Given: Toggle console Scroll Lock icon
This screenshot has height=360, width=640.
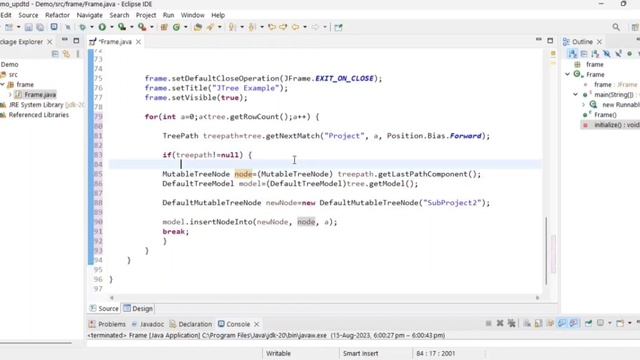Looking at the screenshot, I should coord(538,323).
